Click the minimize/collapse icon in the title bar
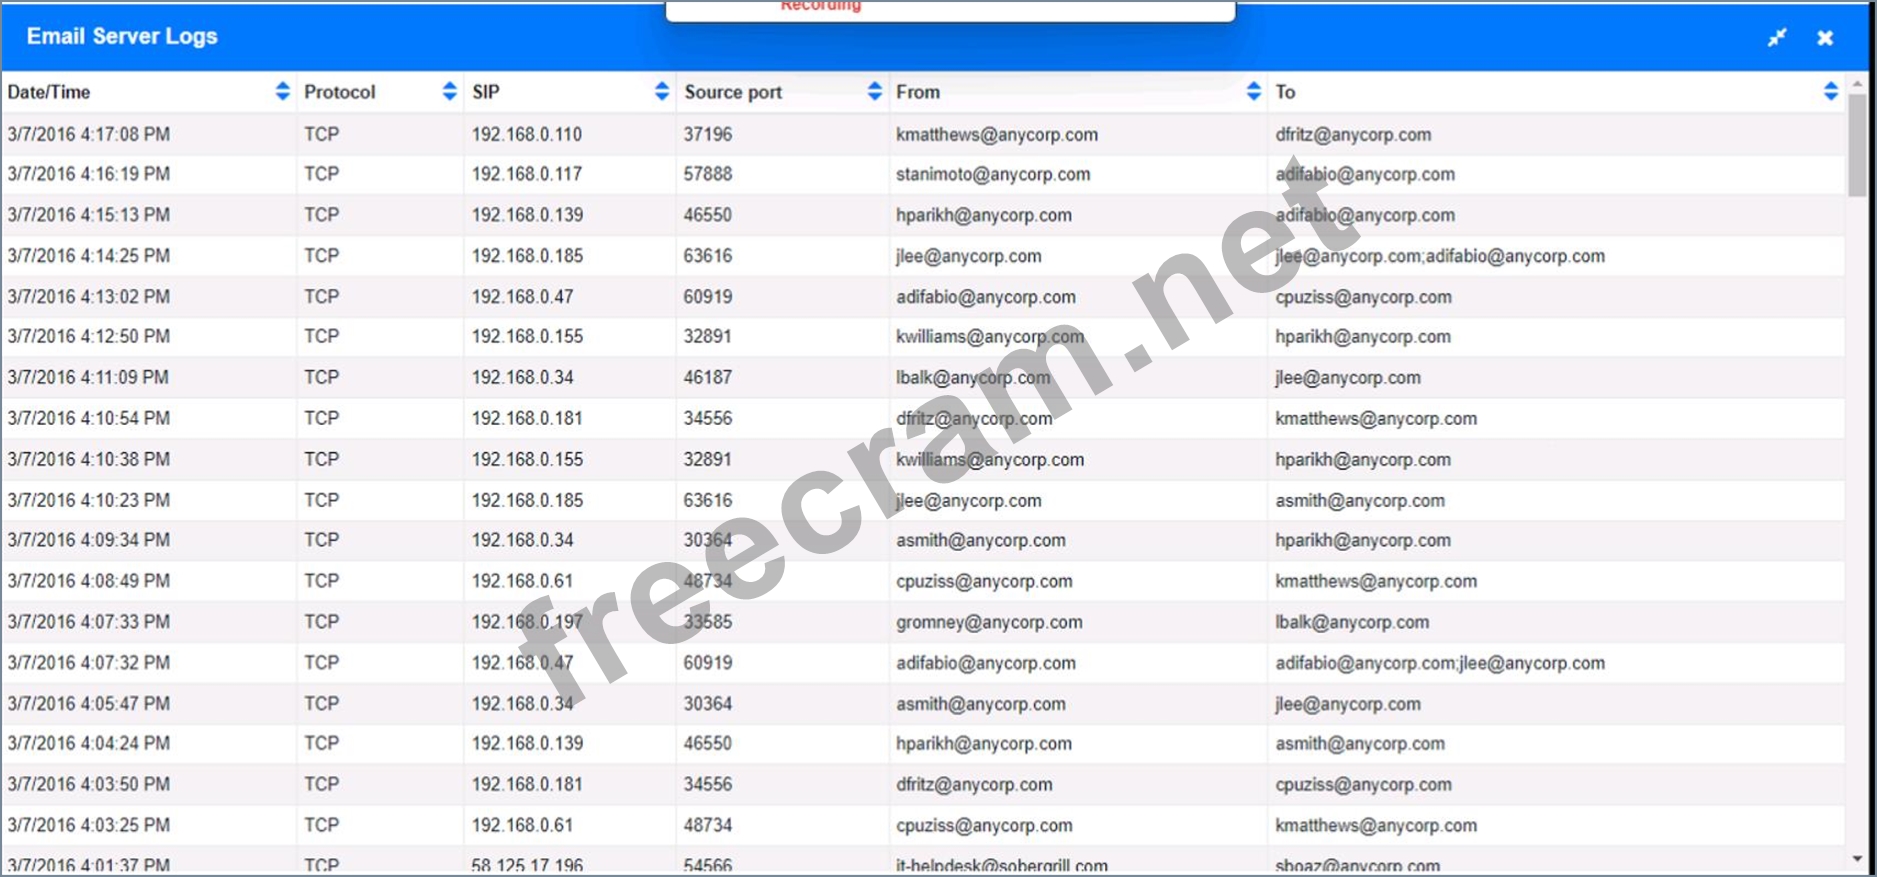 point(1776,38)
